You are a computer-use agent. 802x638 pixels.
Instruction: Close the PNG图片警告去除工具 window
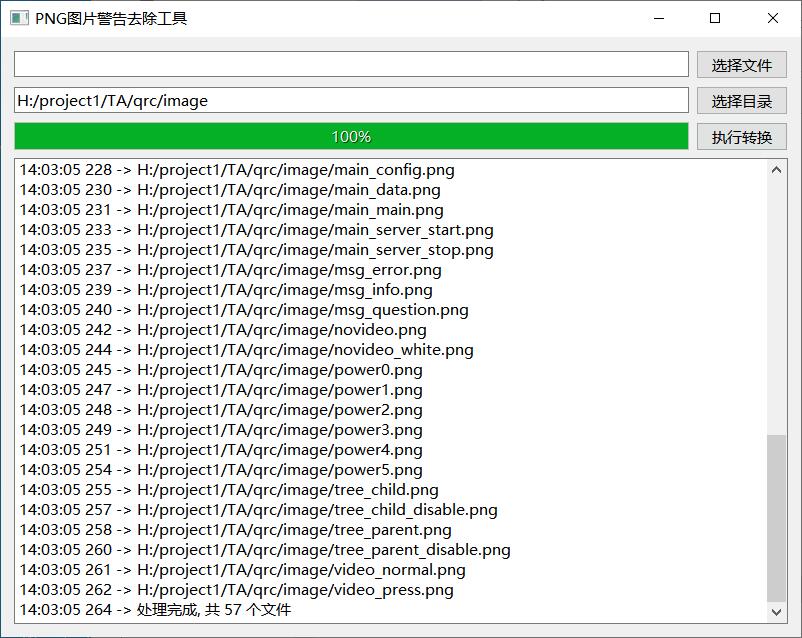[x=773, y=18]
